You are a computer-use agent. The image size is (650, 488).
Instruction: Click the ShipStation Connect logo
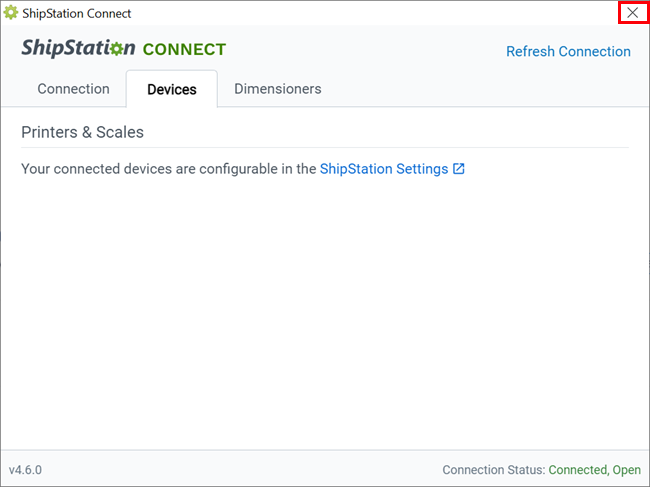pos(124,48)
